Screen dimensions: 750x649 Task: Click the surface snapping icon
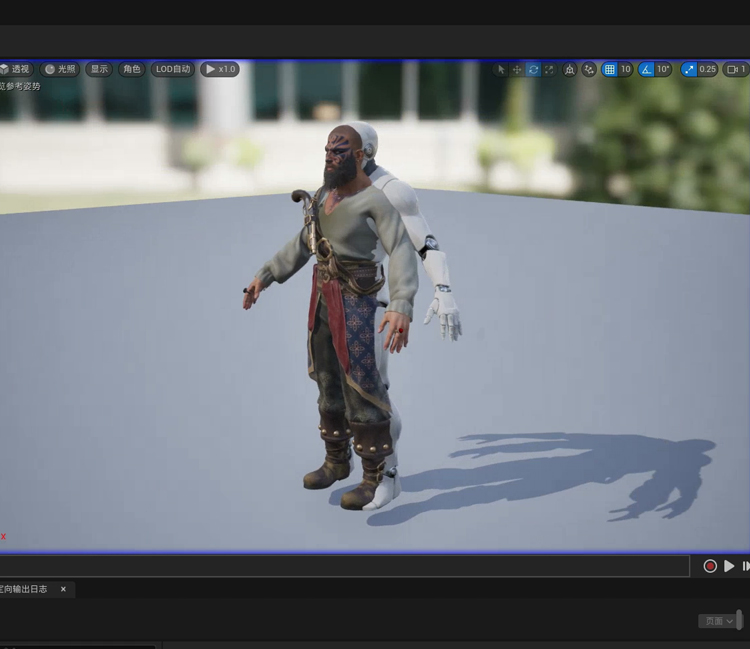[x=589, y=70]
